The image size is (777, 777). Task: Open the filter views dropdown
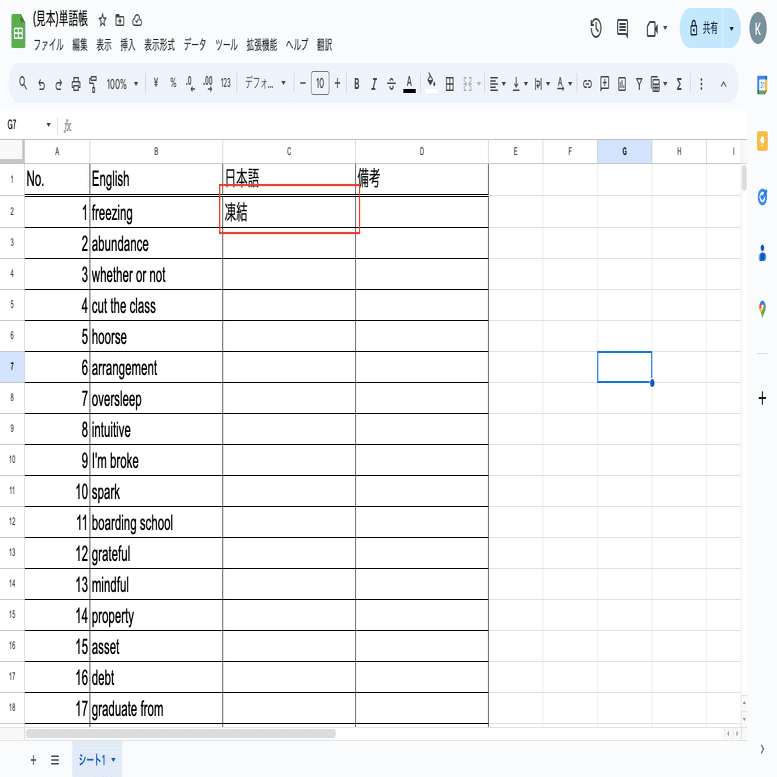coord(659,84)
